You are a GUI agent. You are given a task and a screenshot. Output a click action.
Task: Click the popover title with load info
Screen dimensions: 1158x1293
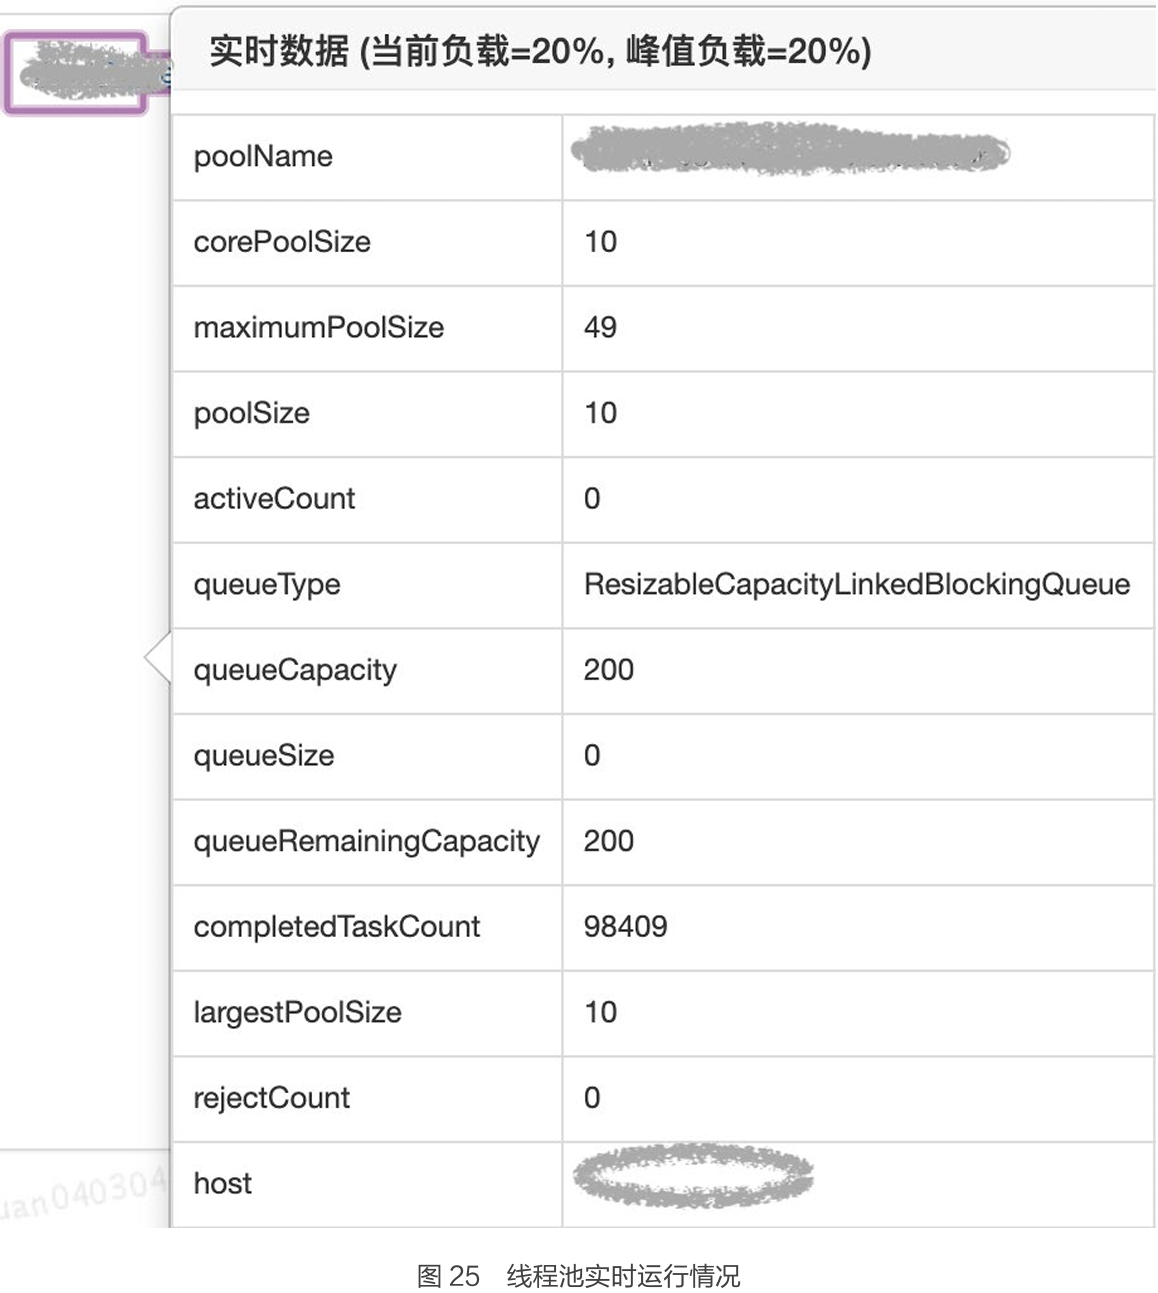tap(540, 50)
